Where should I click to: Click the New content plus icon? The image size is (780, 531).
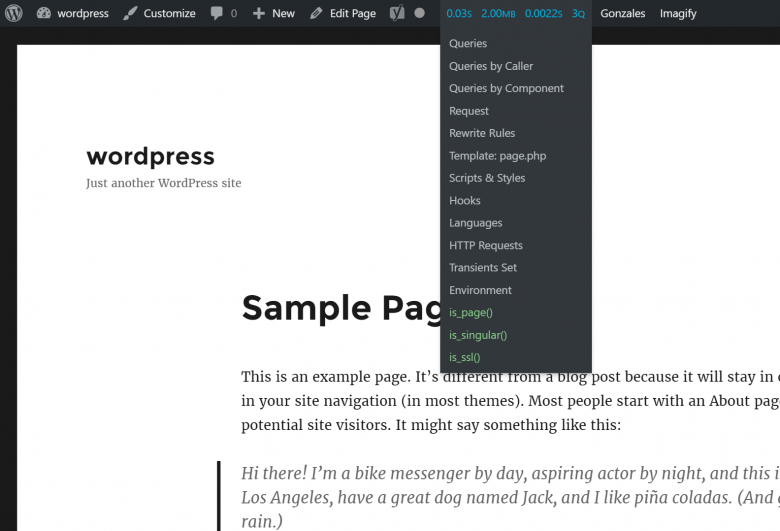(x=259, y=14)
